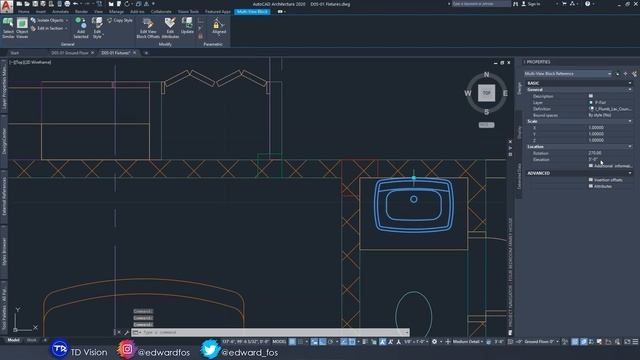Open Edit View Block Offsets tool
Image resolution: width=640 pixels, height=360 pixels.
[148, 28]
